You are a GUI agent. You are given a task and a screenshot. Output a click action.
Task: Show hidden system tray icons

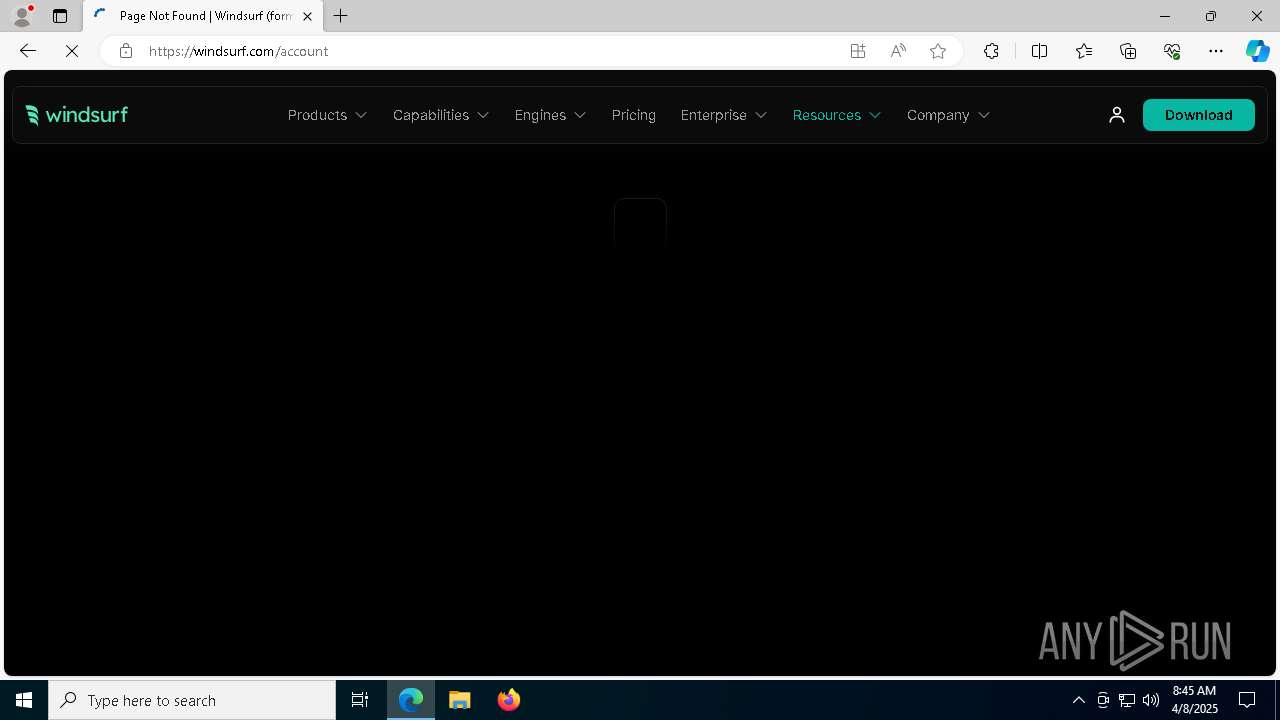pos(1079,700)
